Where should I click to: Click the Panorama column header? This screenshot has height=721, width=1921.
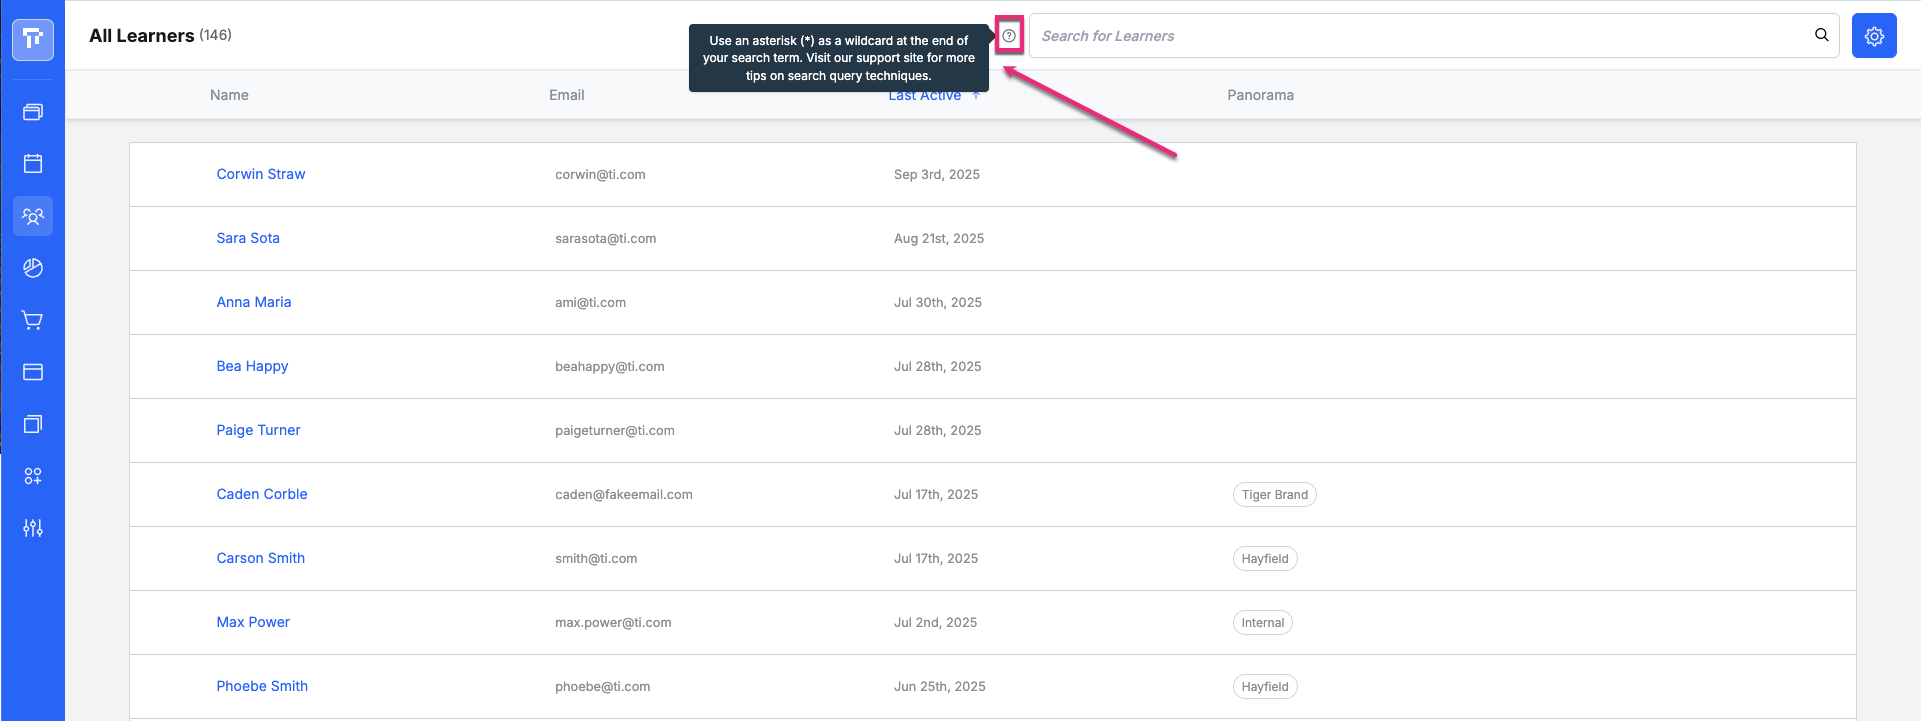[1260, 95]
